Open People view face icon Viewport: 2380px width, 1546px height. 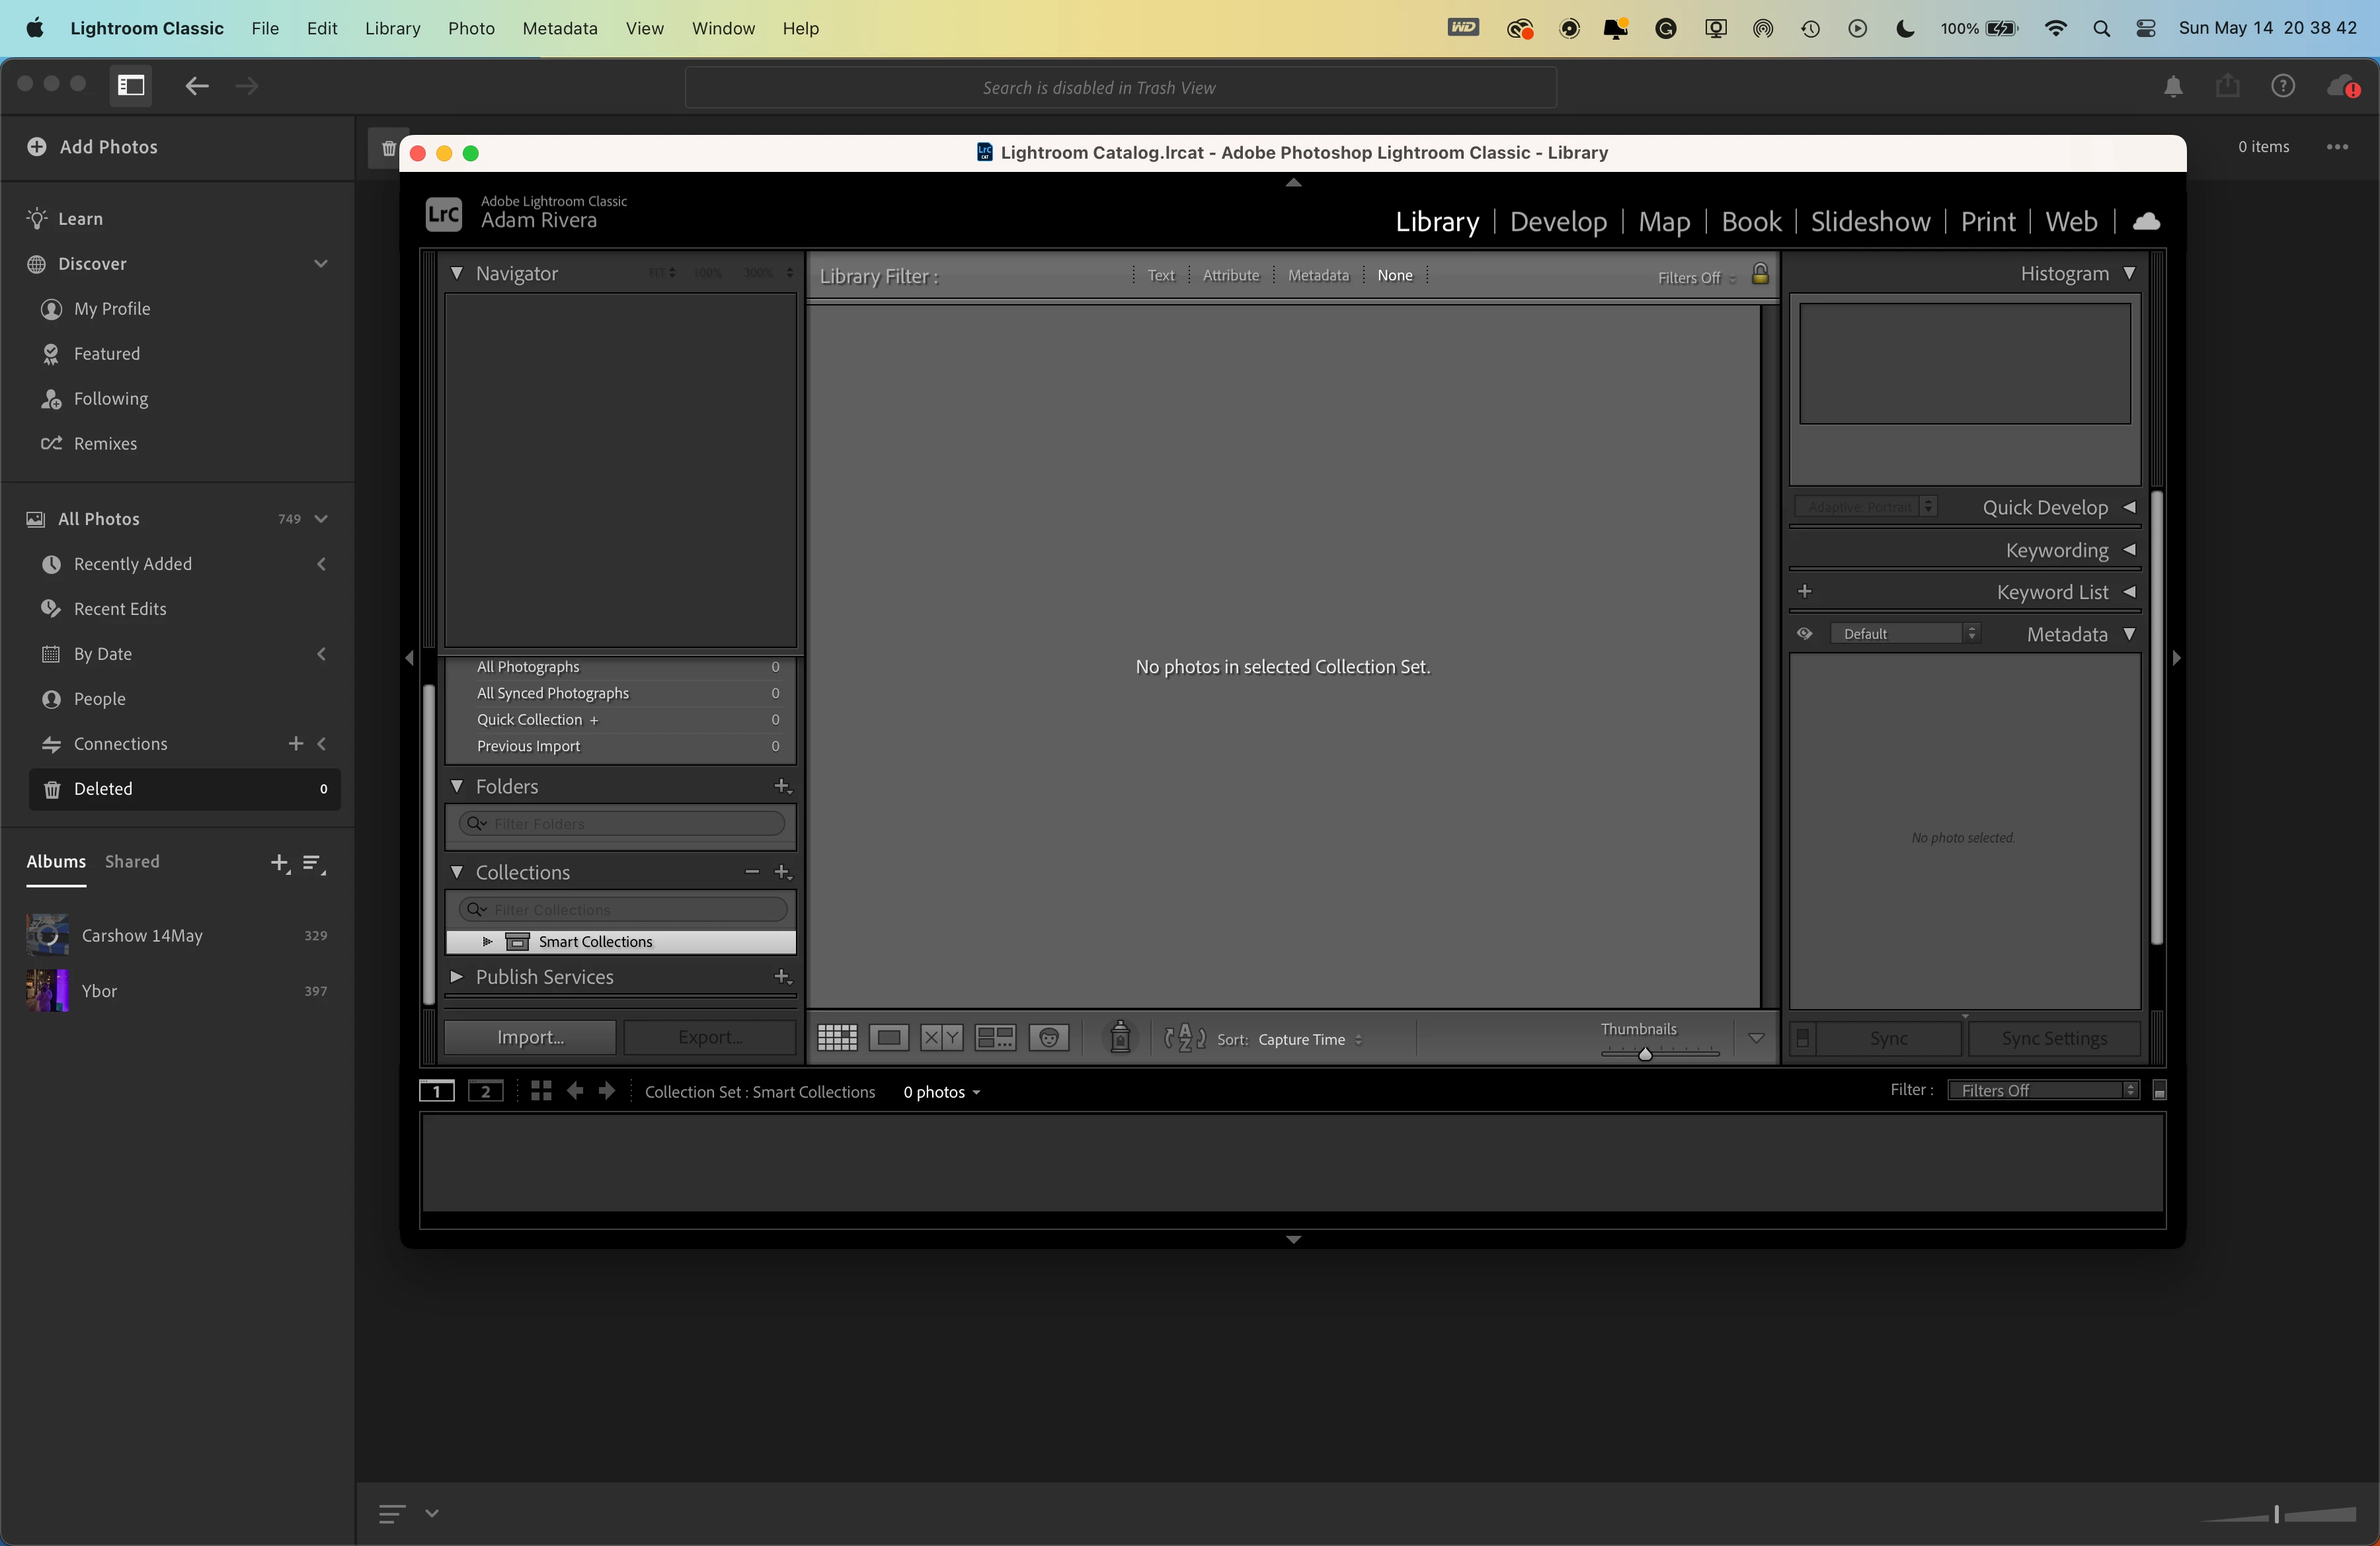[1048, 1038]
